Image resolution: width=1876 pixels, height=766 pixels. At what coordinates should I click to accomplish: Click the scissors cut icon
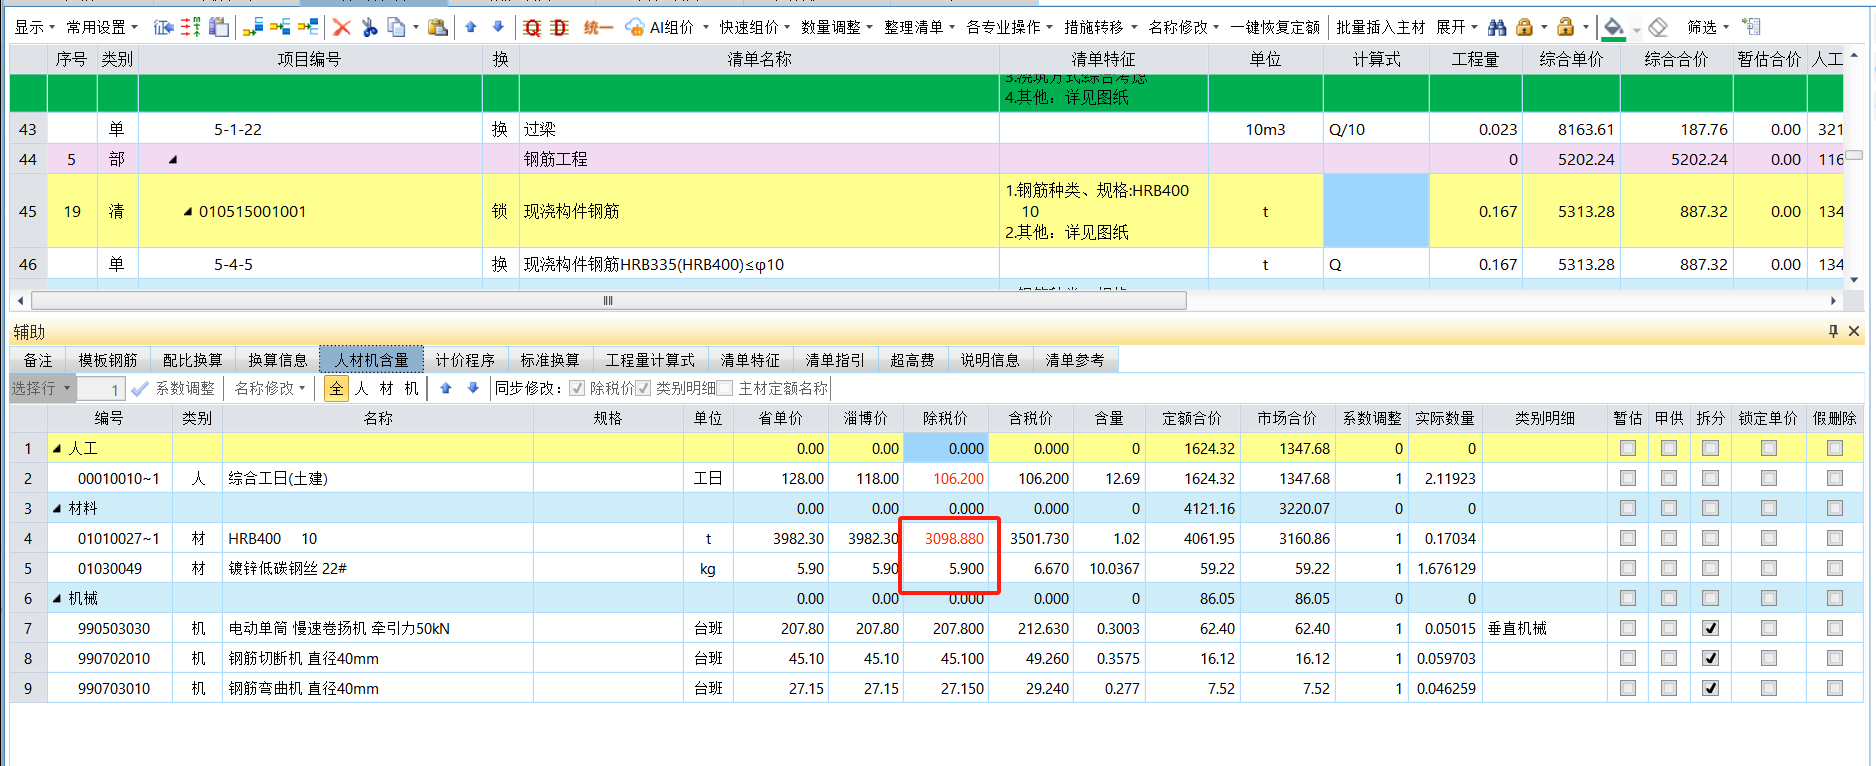click(370, 27)
